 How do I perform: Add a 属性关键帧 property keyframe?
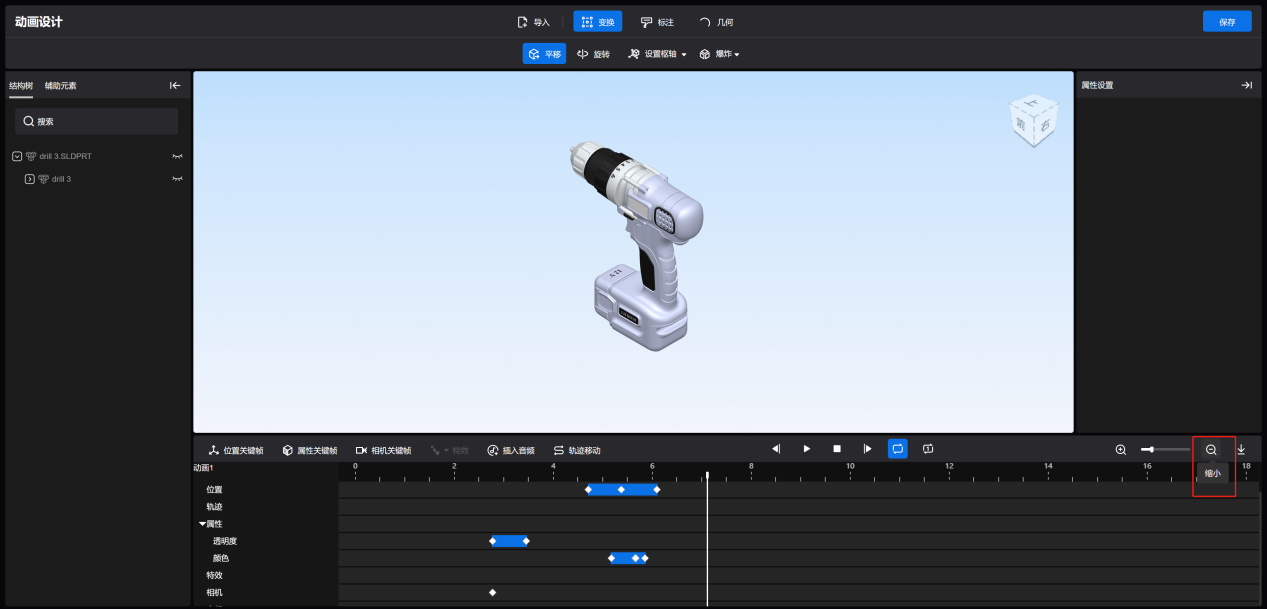[309, 450]
